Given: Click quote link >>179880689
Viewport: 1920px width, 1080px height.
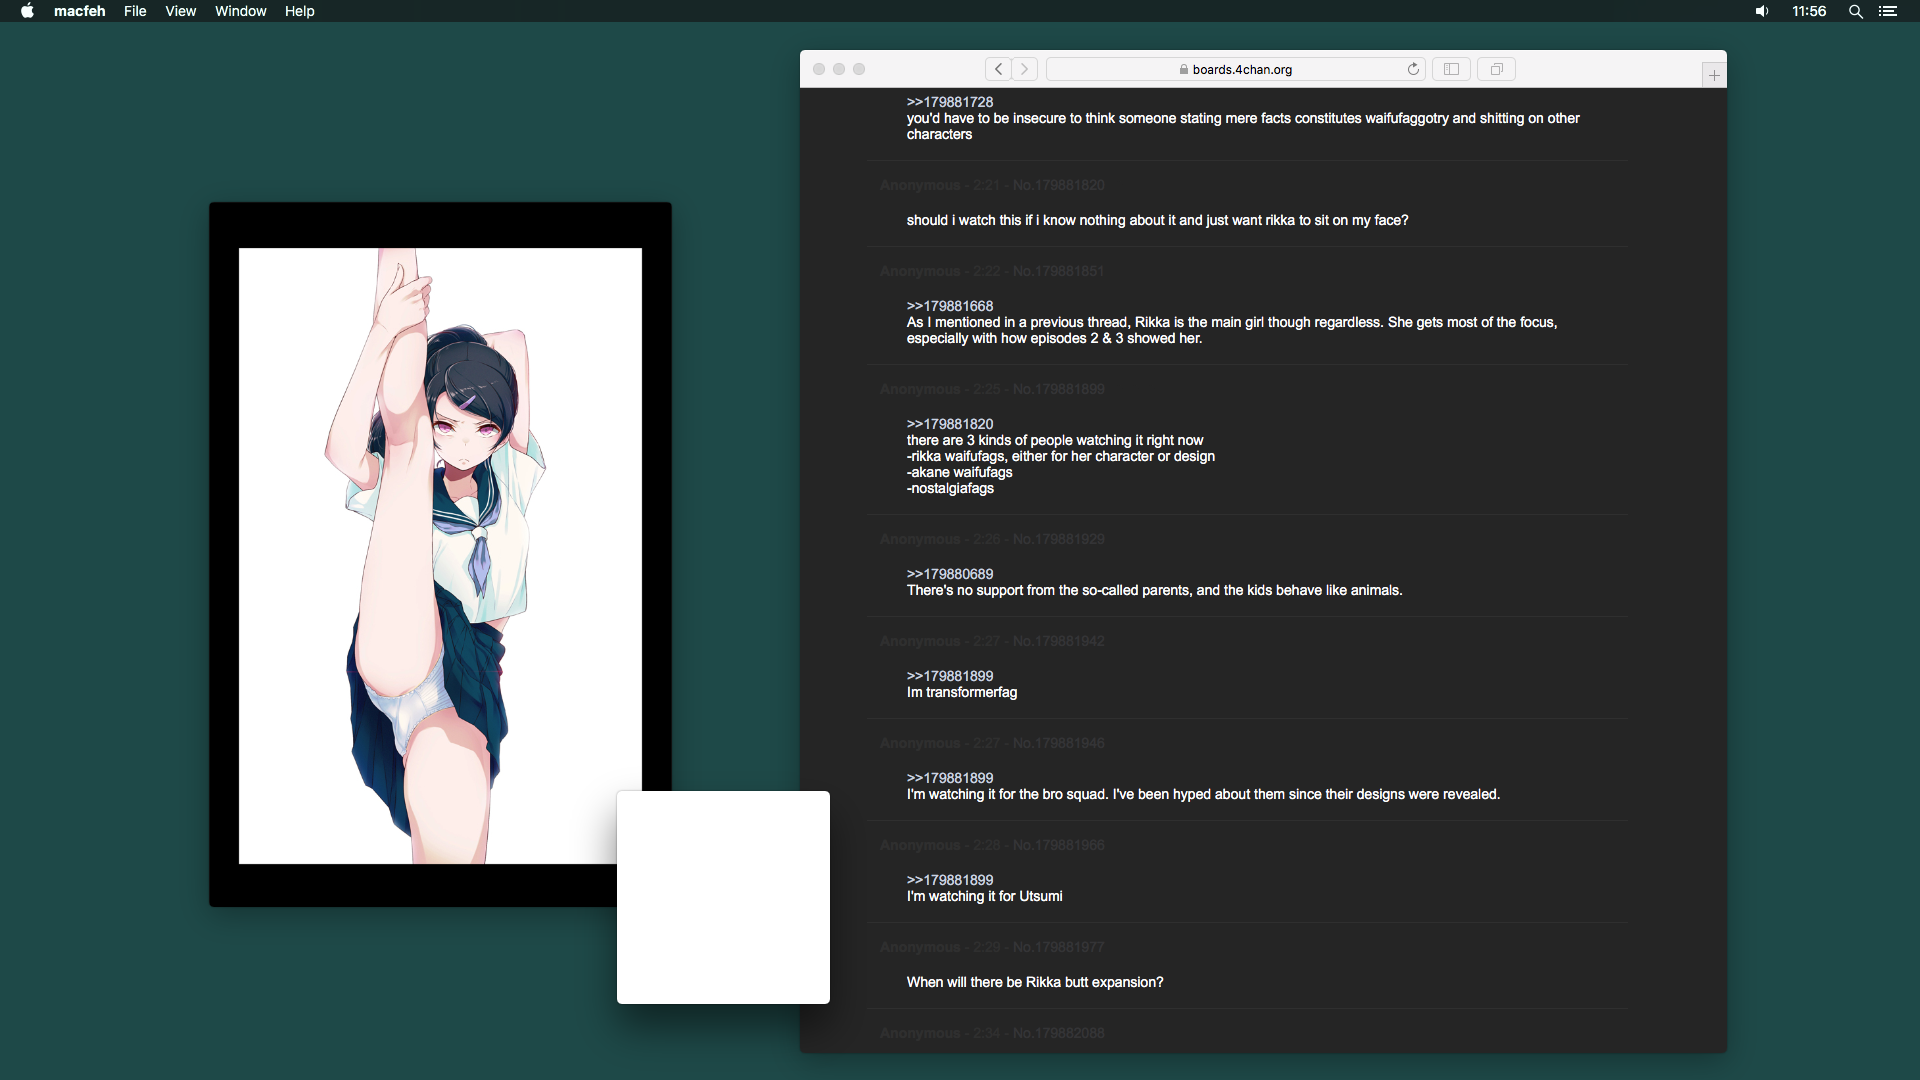Looking at the screenshot, I should 950,574.
